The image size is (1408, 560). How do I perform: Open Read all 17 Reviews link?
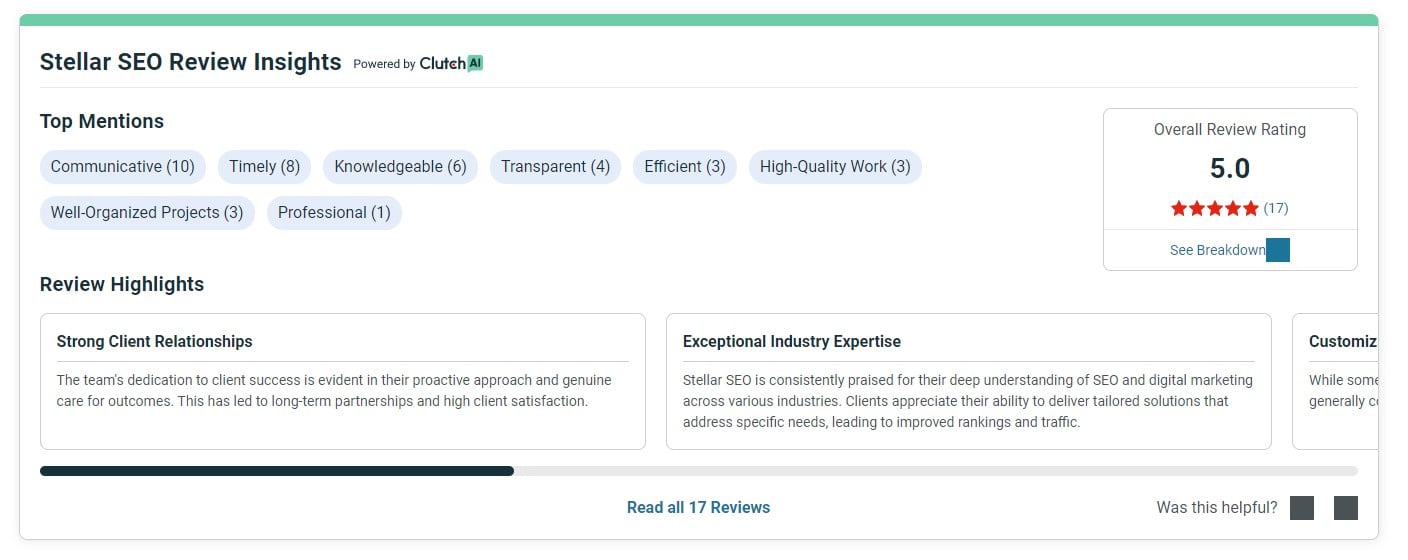(x=698, y=508)
